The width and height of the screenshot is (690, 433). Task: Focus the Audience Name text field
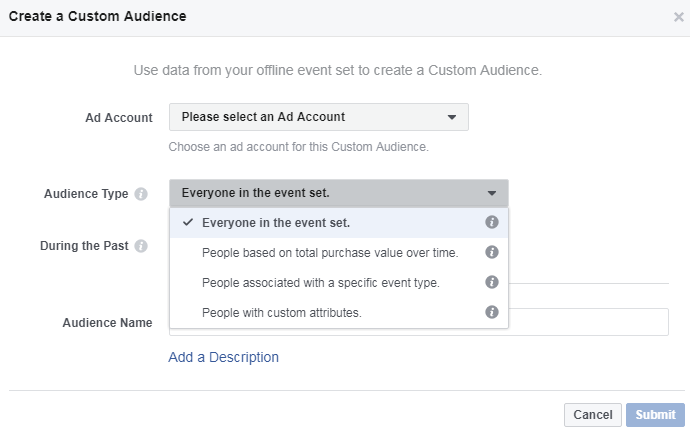coord(588,322)
